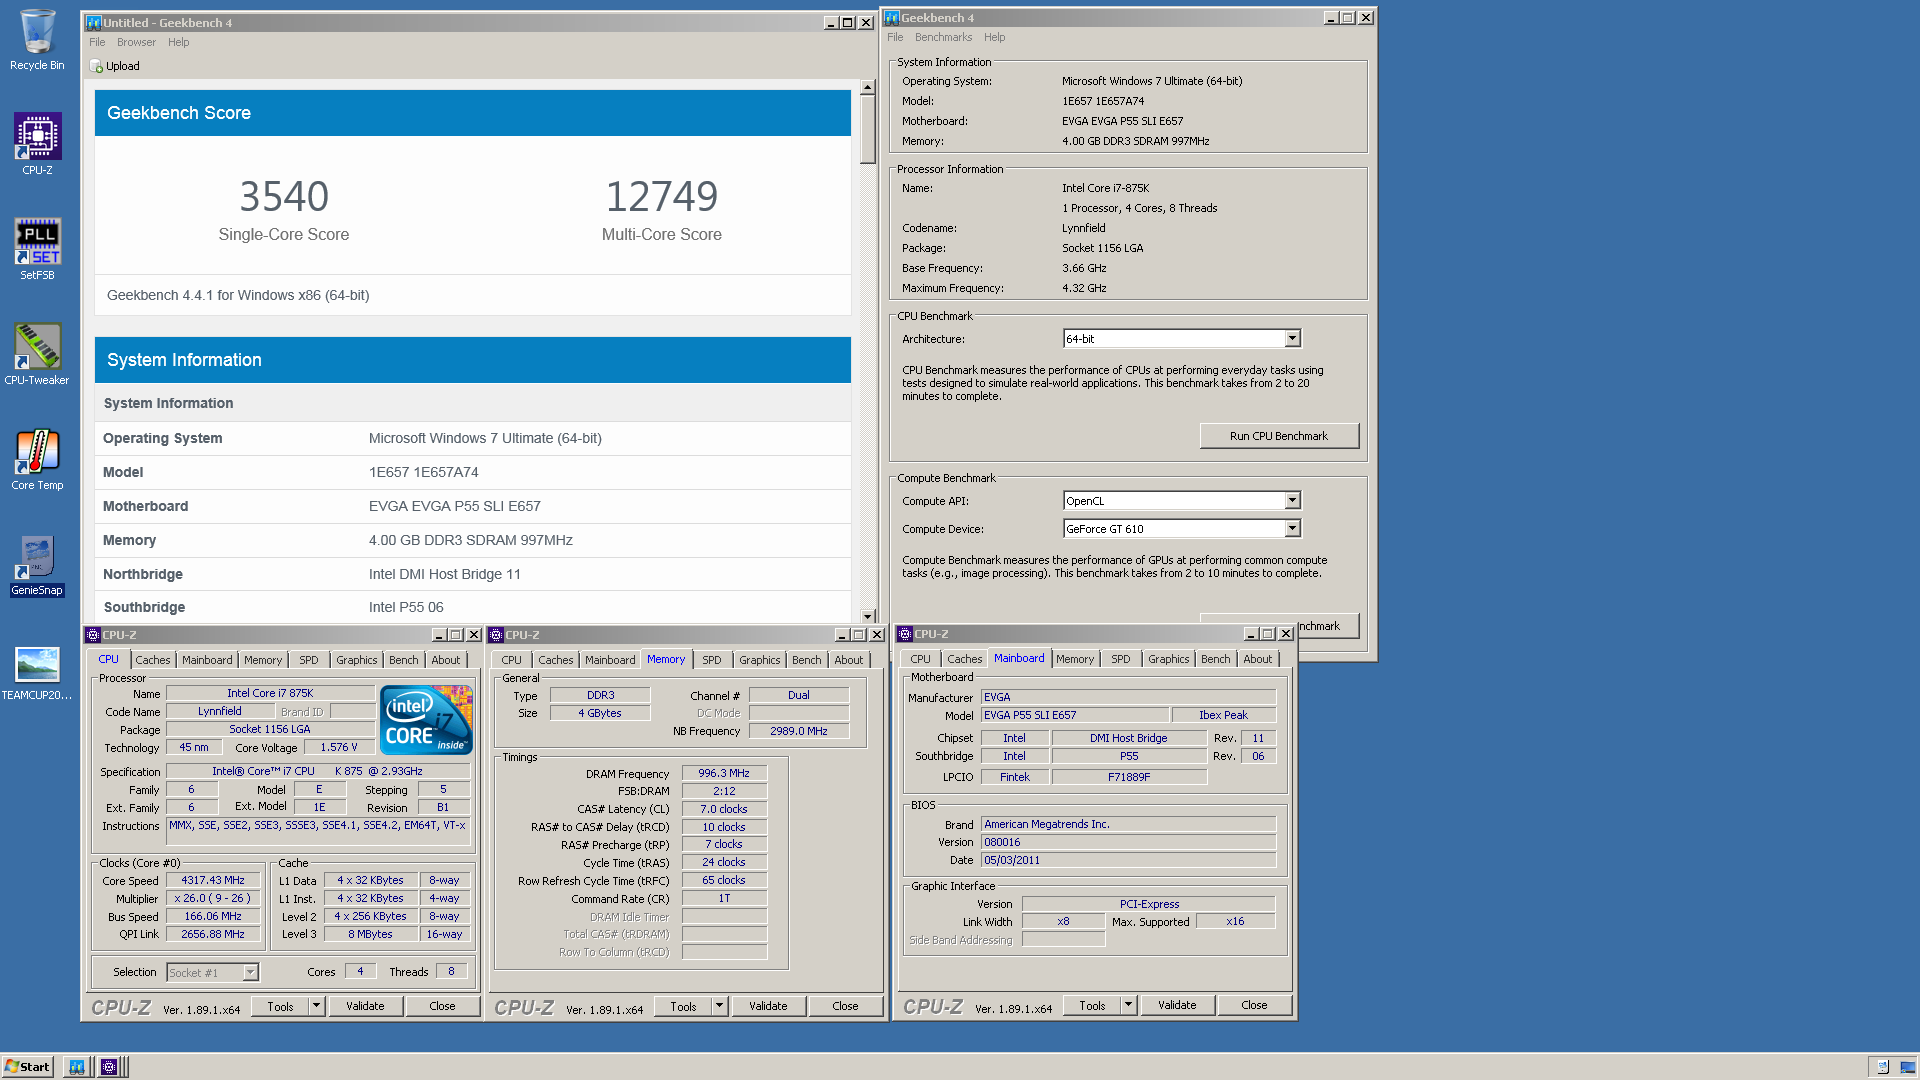Screen dimensions: 1920x1080
Task: Click the Geekbench taskbar icon
Action: [76, 1067]
